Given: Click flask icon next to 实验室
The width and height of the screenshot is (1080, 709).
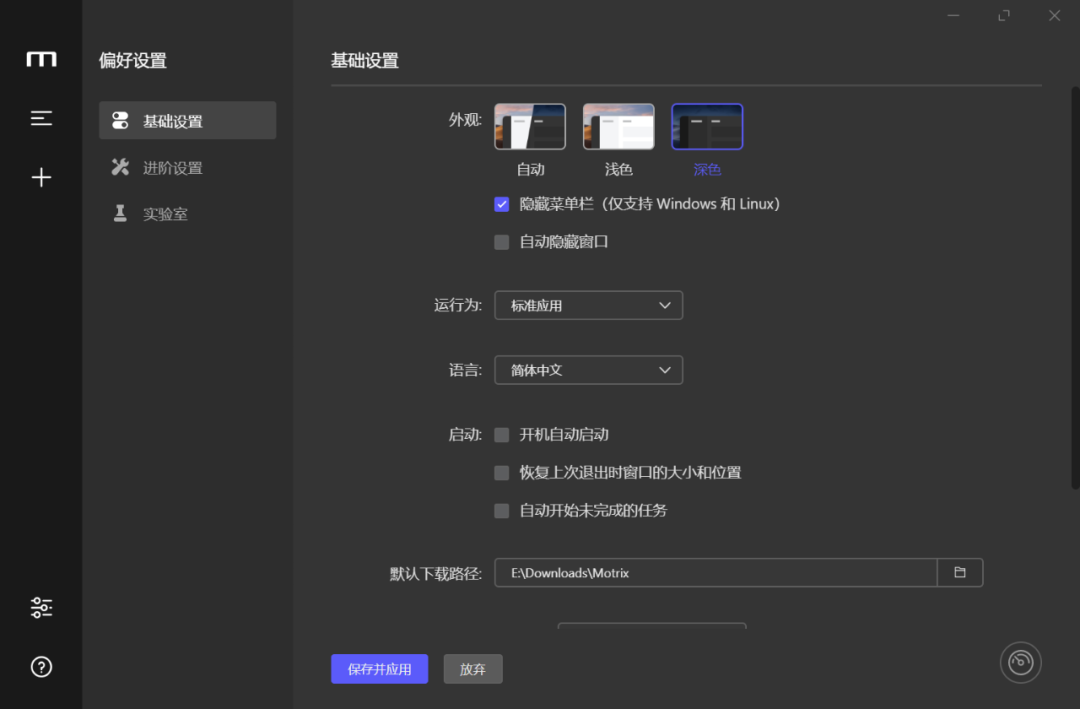Looking at the screenshot, I should click(120, 214).
